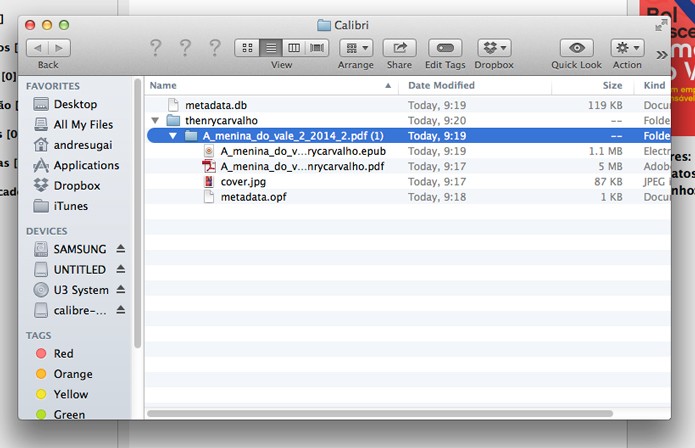
Task: Switch to icon view
Action: (x=247, y=48)
